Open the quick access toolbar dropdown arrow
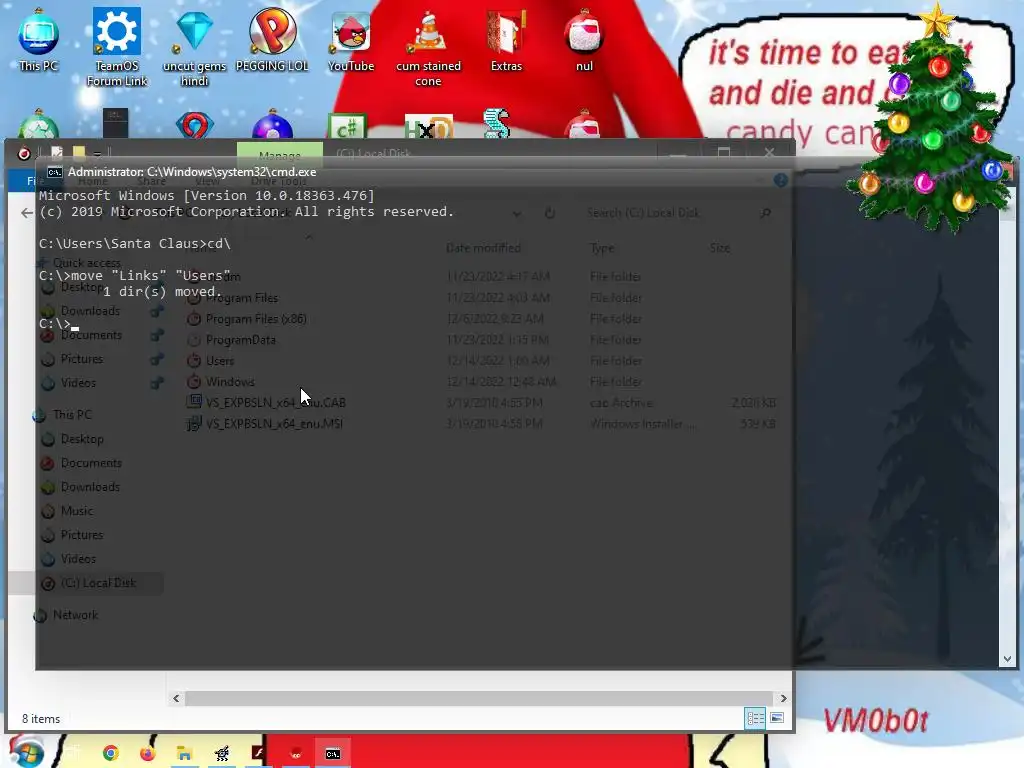This screenshot has height=768, width=1024. pyautogui.click(x=97, y=153)
